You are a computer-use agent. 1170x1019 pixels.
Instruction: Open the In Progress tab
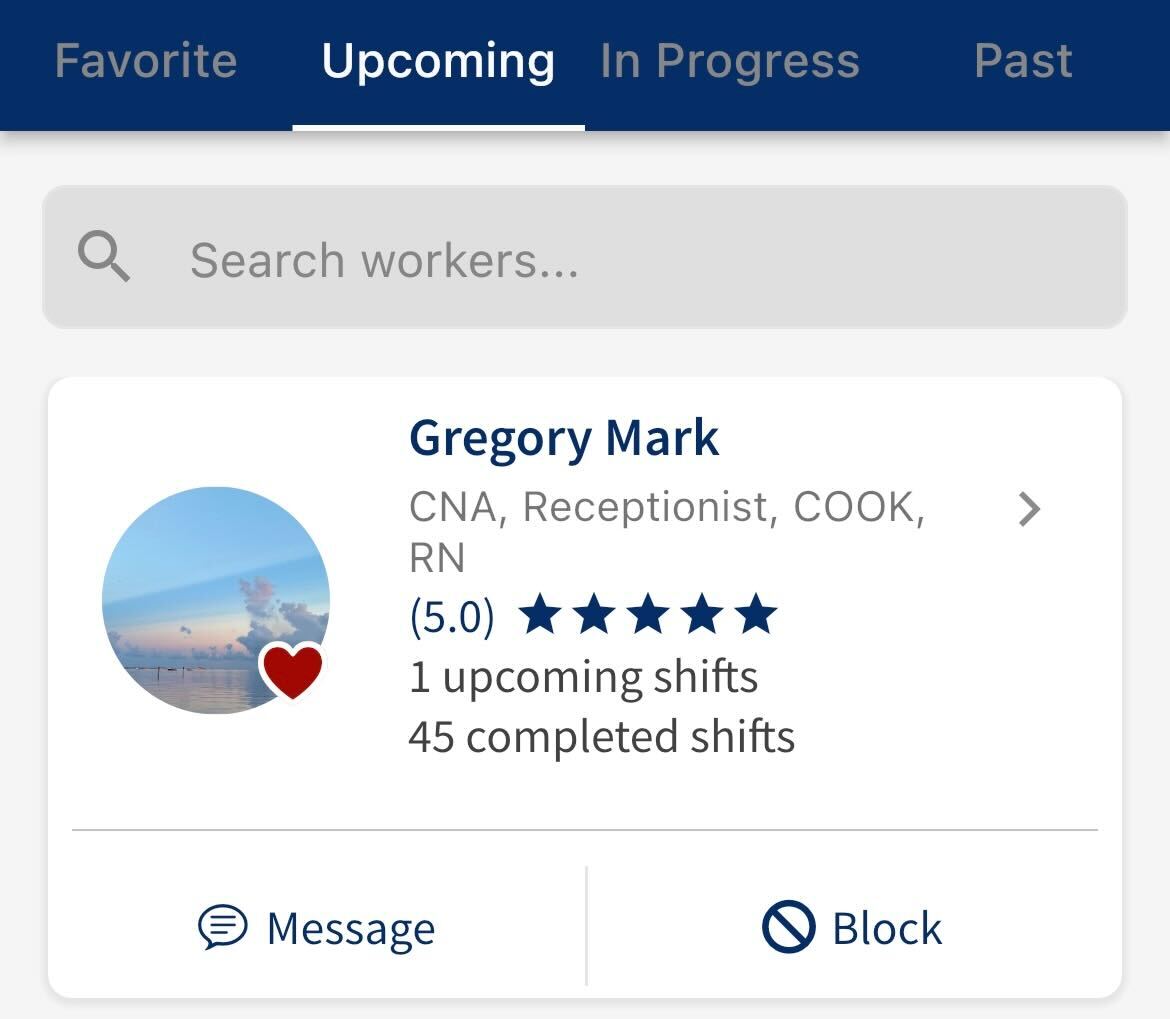[x=728, y=60]
